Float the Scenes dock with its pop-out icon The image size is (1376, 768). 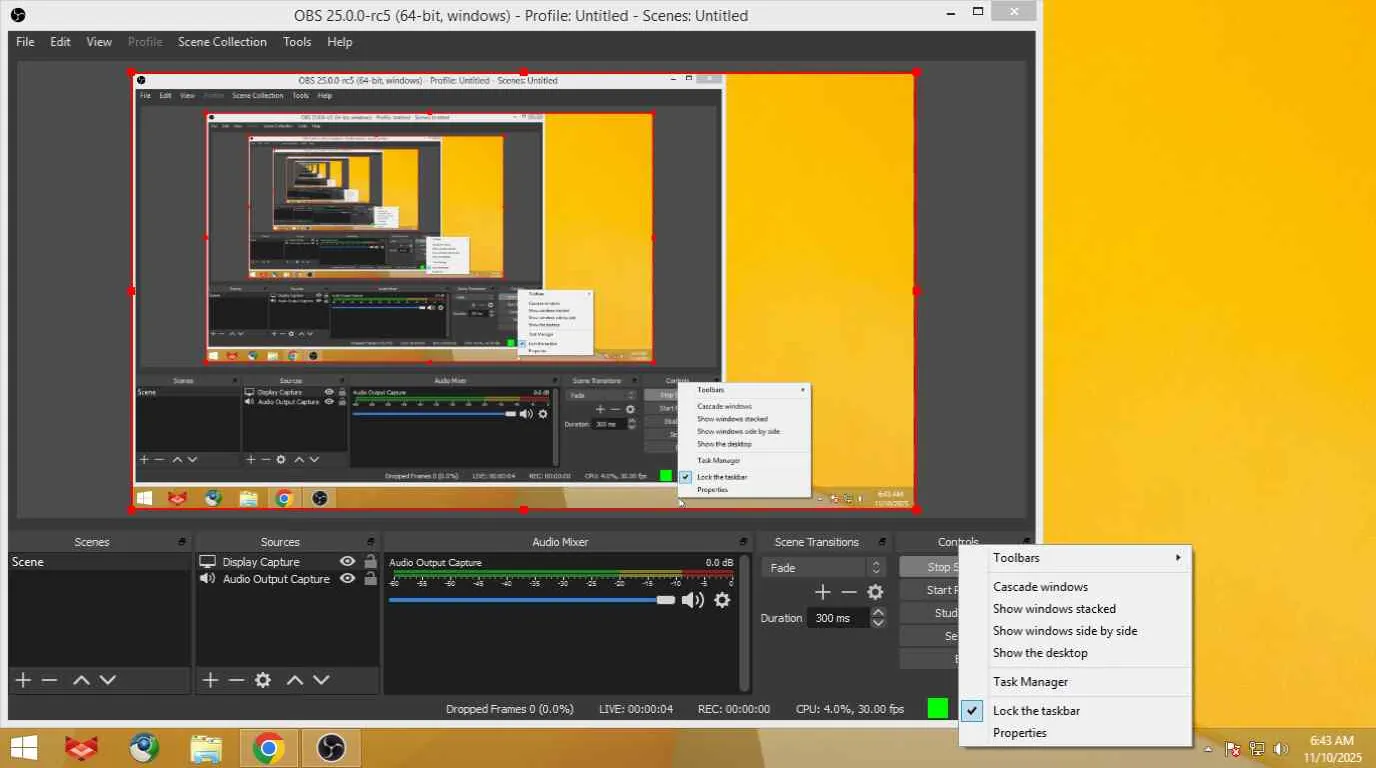182,542
